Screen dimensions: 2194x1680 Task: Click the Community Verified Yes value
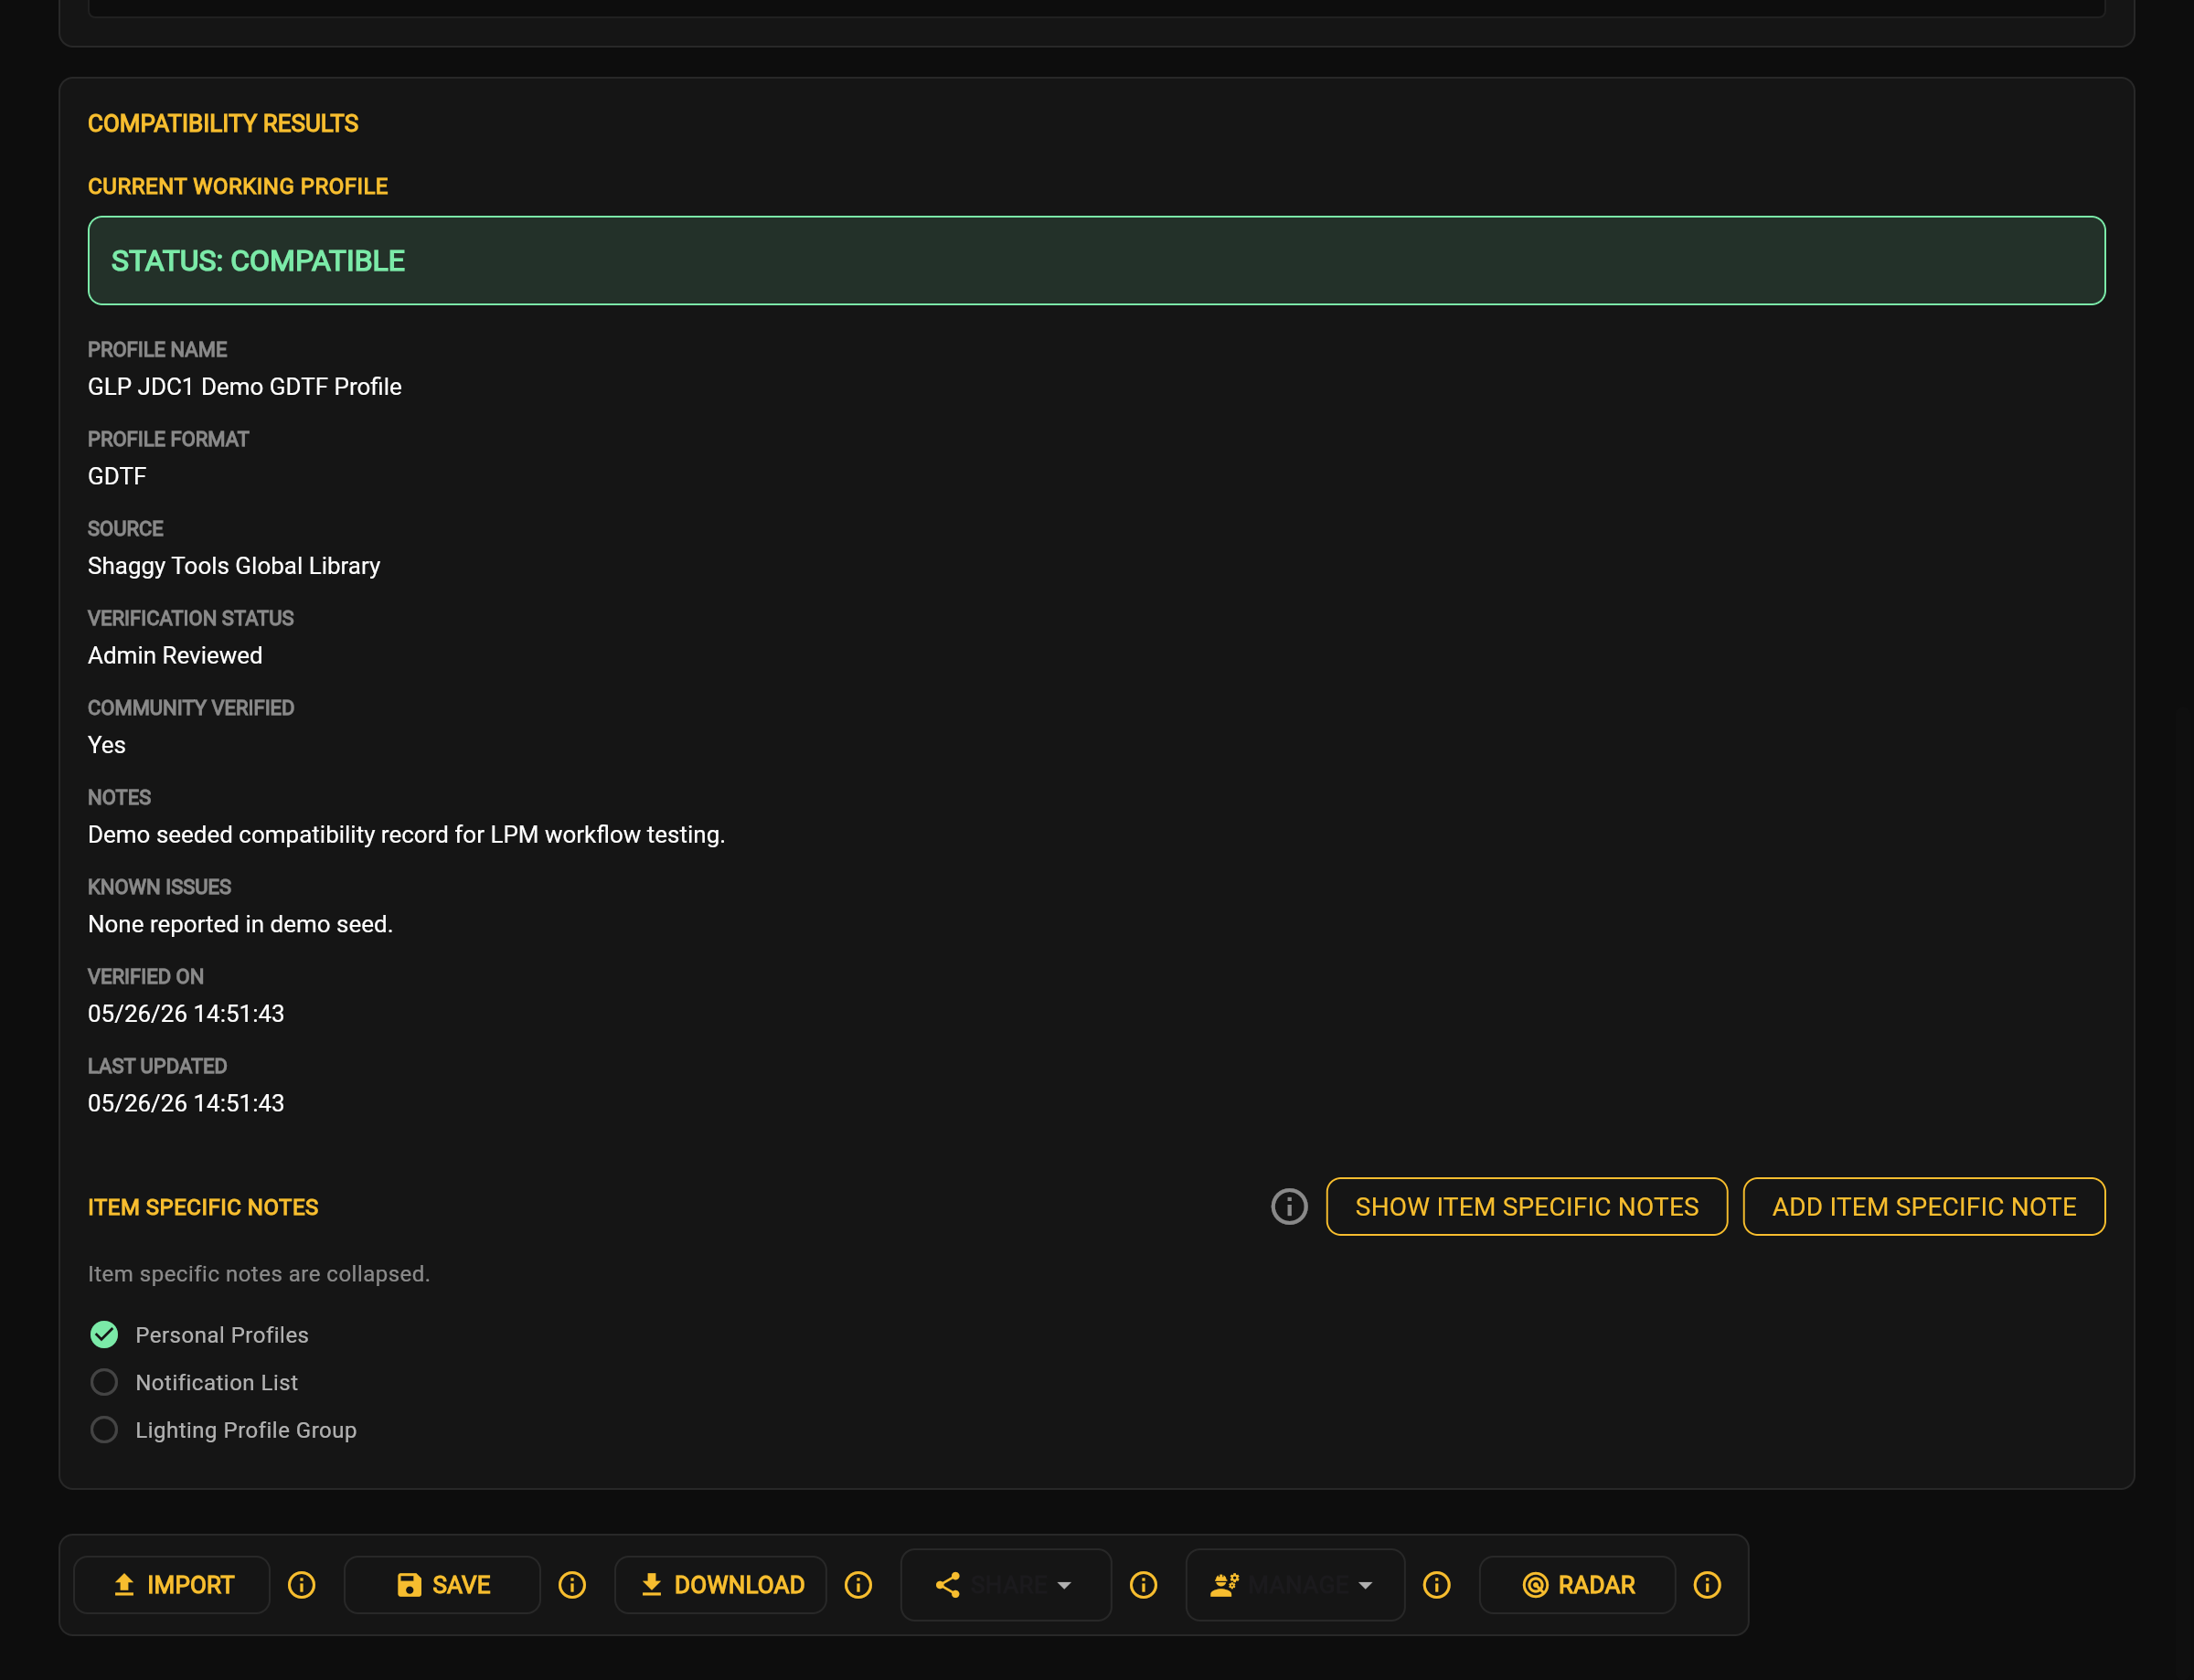click(107, 745)
